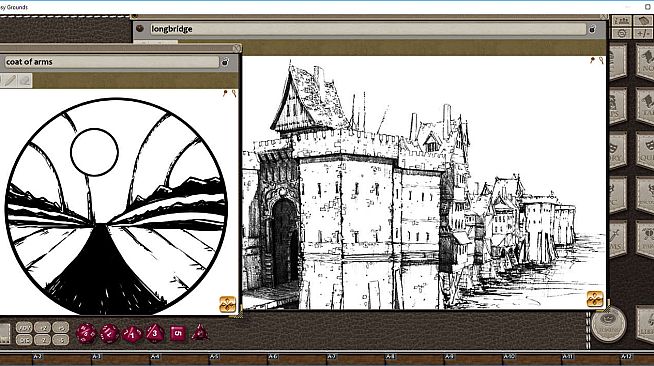Screen dimensions: 654x366
Task: Open the longbridge link icon beside title
Action: (x=140, y=28)
